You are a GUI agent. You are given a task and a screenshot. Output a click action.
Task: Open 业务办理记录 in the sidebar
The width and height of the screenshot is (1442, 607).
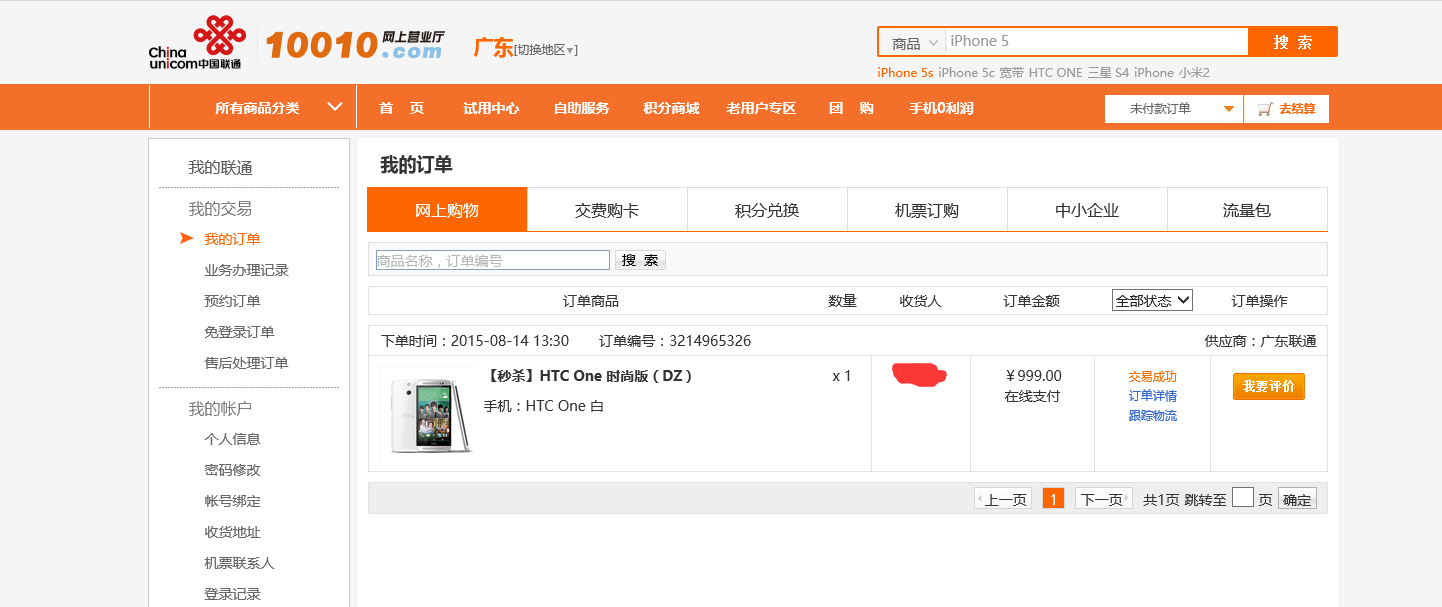pyautogui.click(x=246, y=270)
